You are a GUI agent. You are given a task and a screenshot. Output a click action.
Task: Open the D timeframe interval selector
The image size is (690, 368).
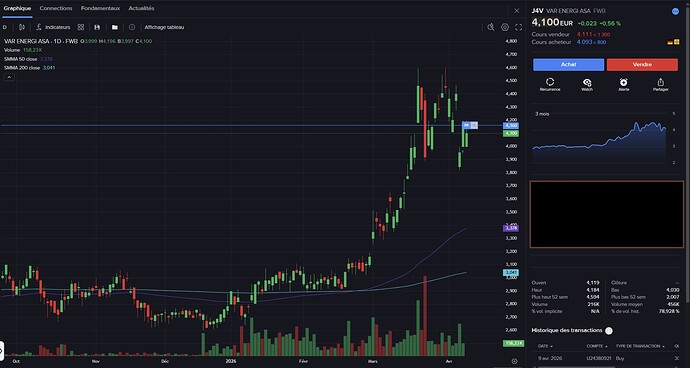coord(5,27)
